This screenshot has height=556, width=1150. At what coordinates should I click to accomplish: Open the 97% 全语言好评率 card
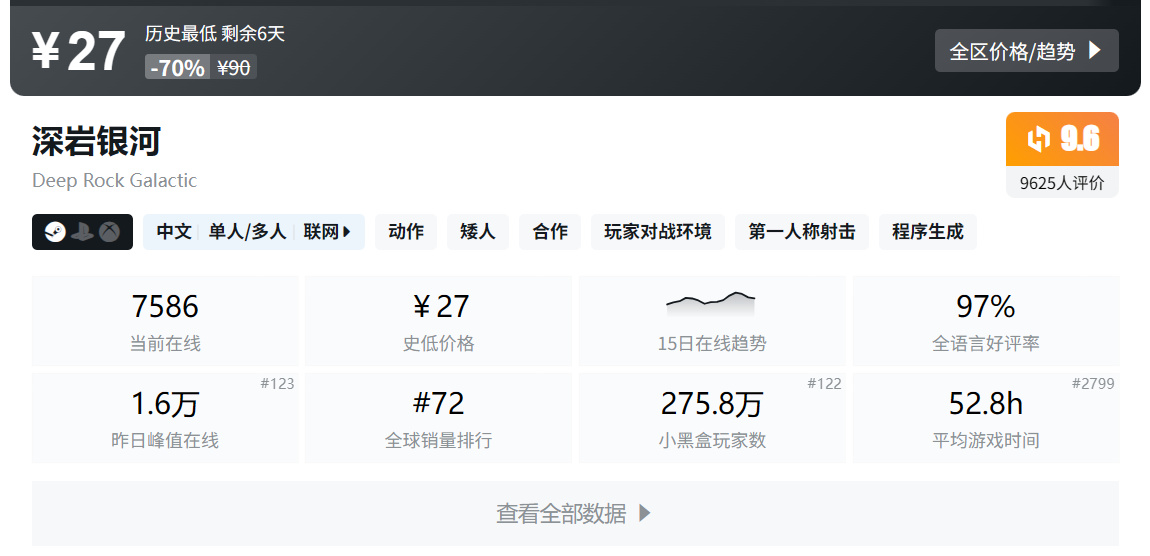pyautogui.click(x=986, y=321)
